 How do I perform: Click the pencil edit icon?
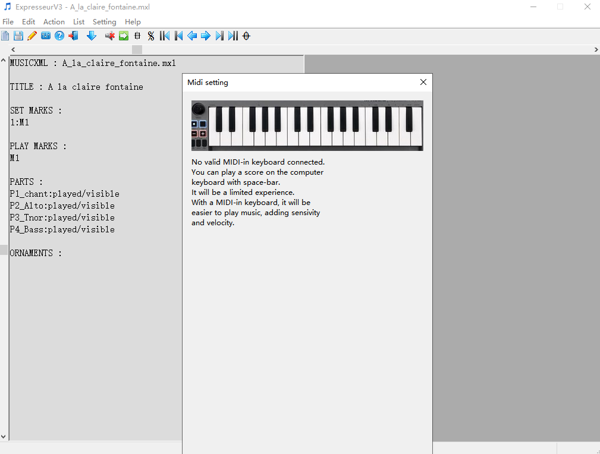[x=32, y=36]
